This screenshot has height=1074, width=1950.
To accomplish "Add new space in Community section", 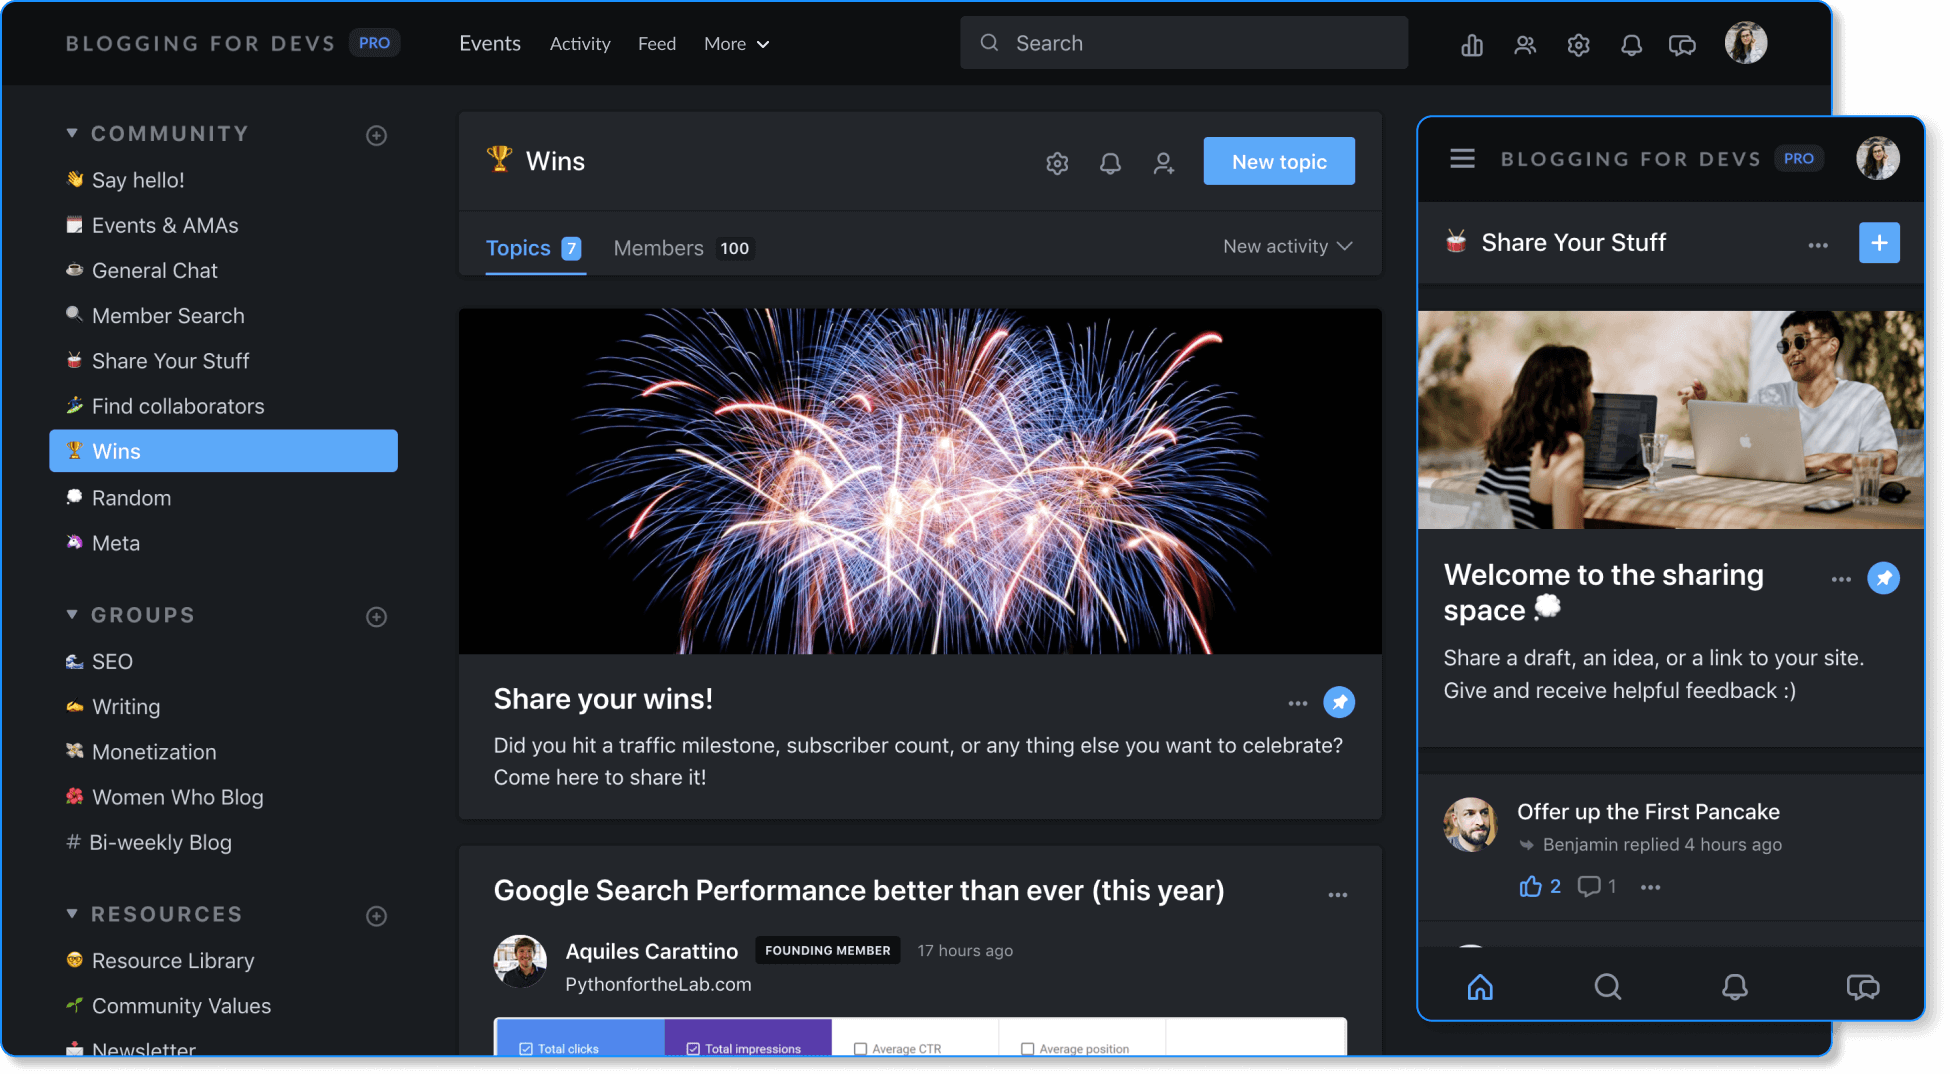I will (x=376, y=135).
